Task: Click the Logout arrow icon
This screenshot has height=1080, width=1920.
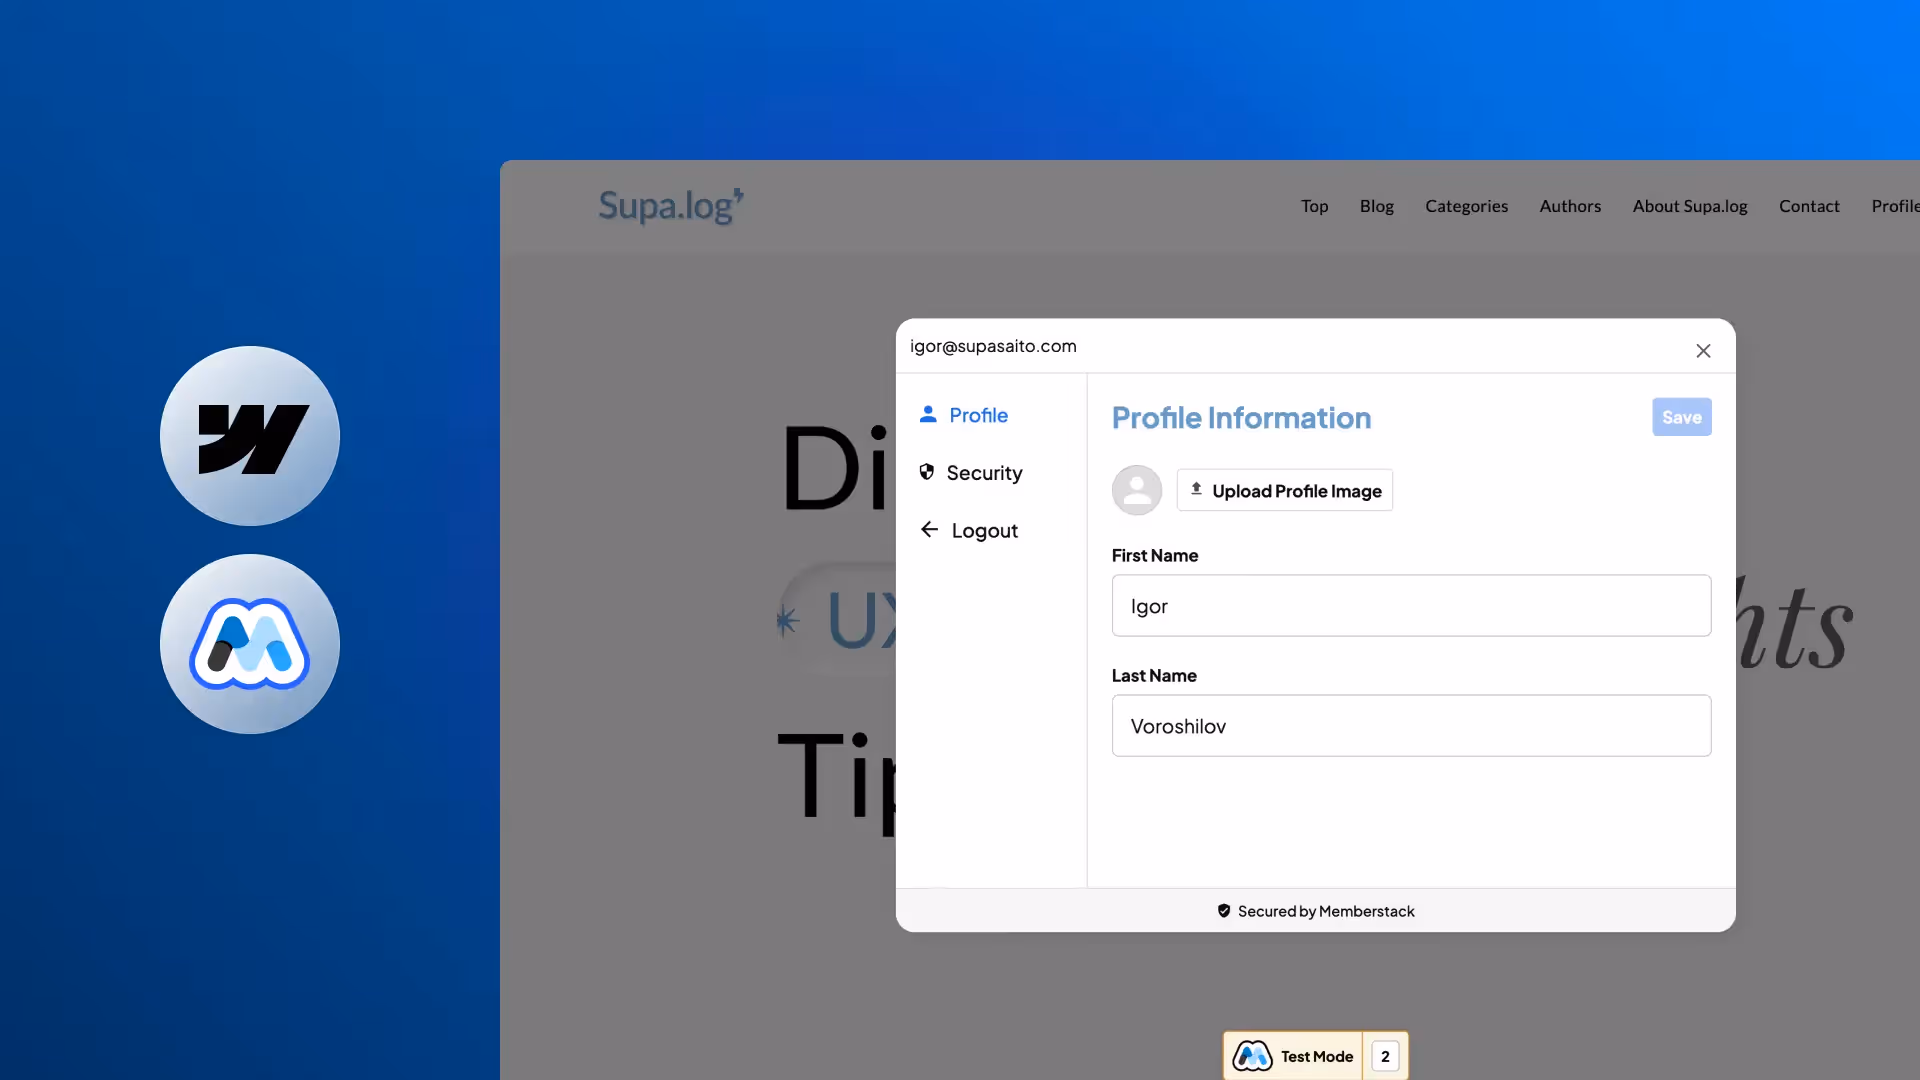Action: click(x=929, y=530)
